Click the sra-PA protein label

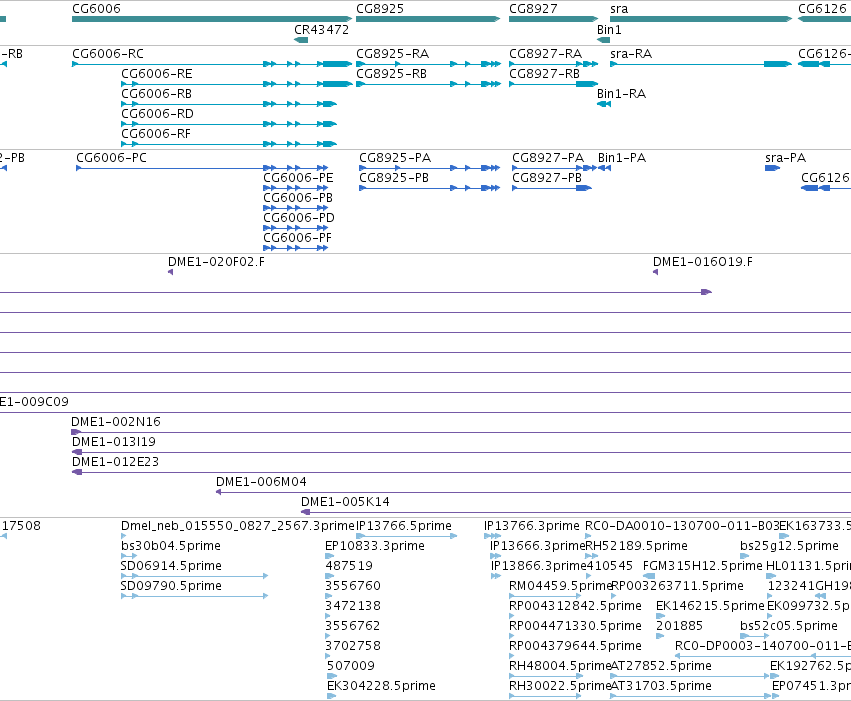coord(785,158)
